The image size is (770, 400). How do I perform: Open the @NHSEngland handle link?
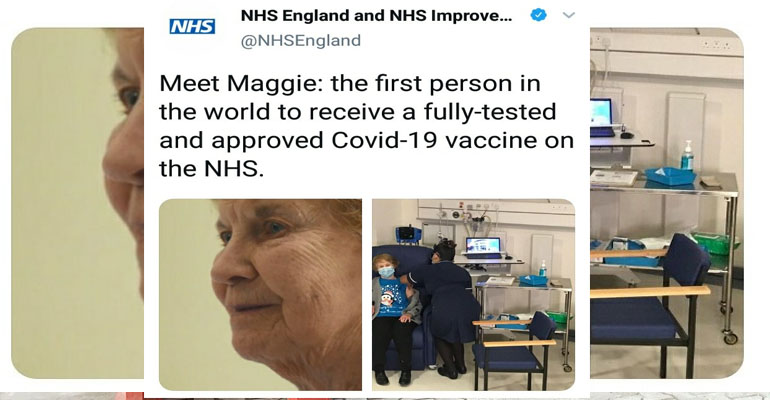301,40
